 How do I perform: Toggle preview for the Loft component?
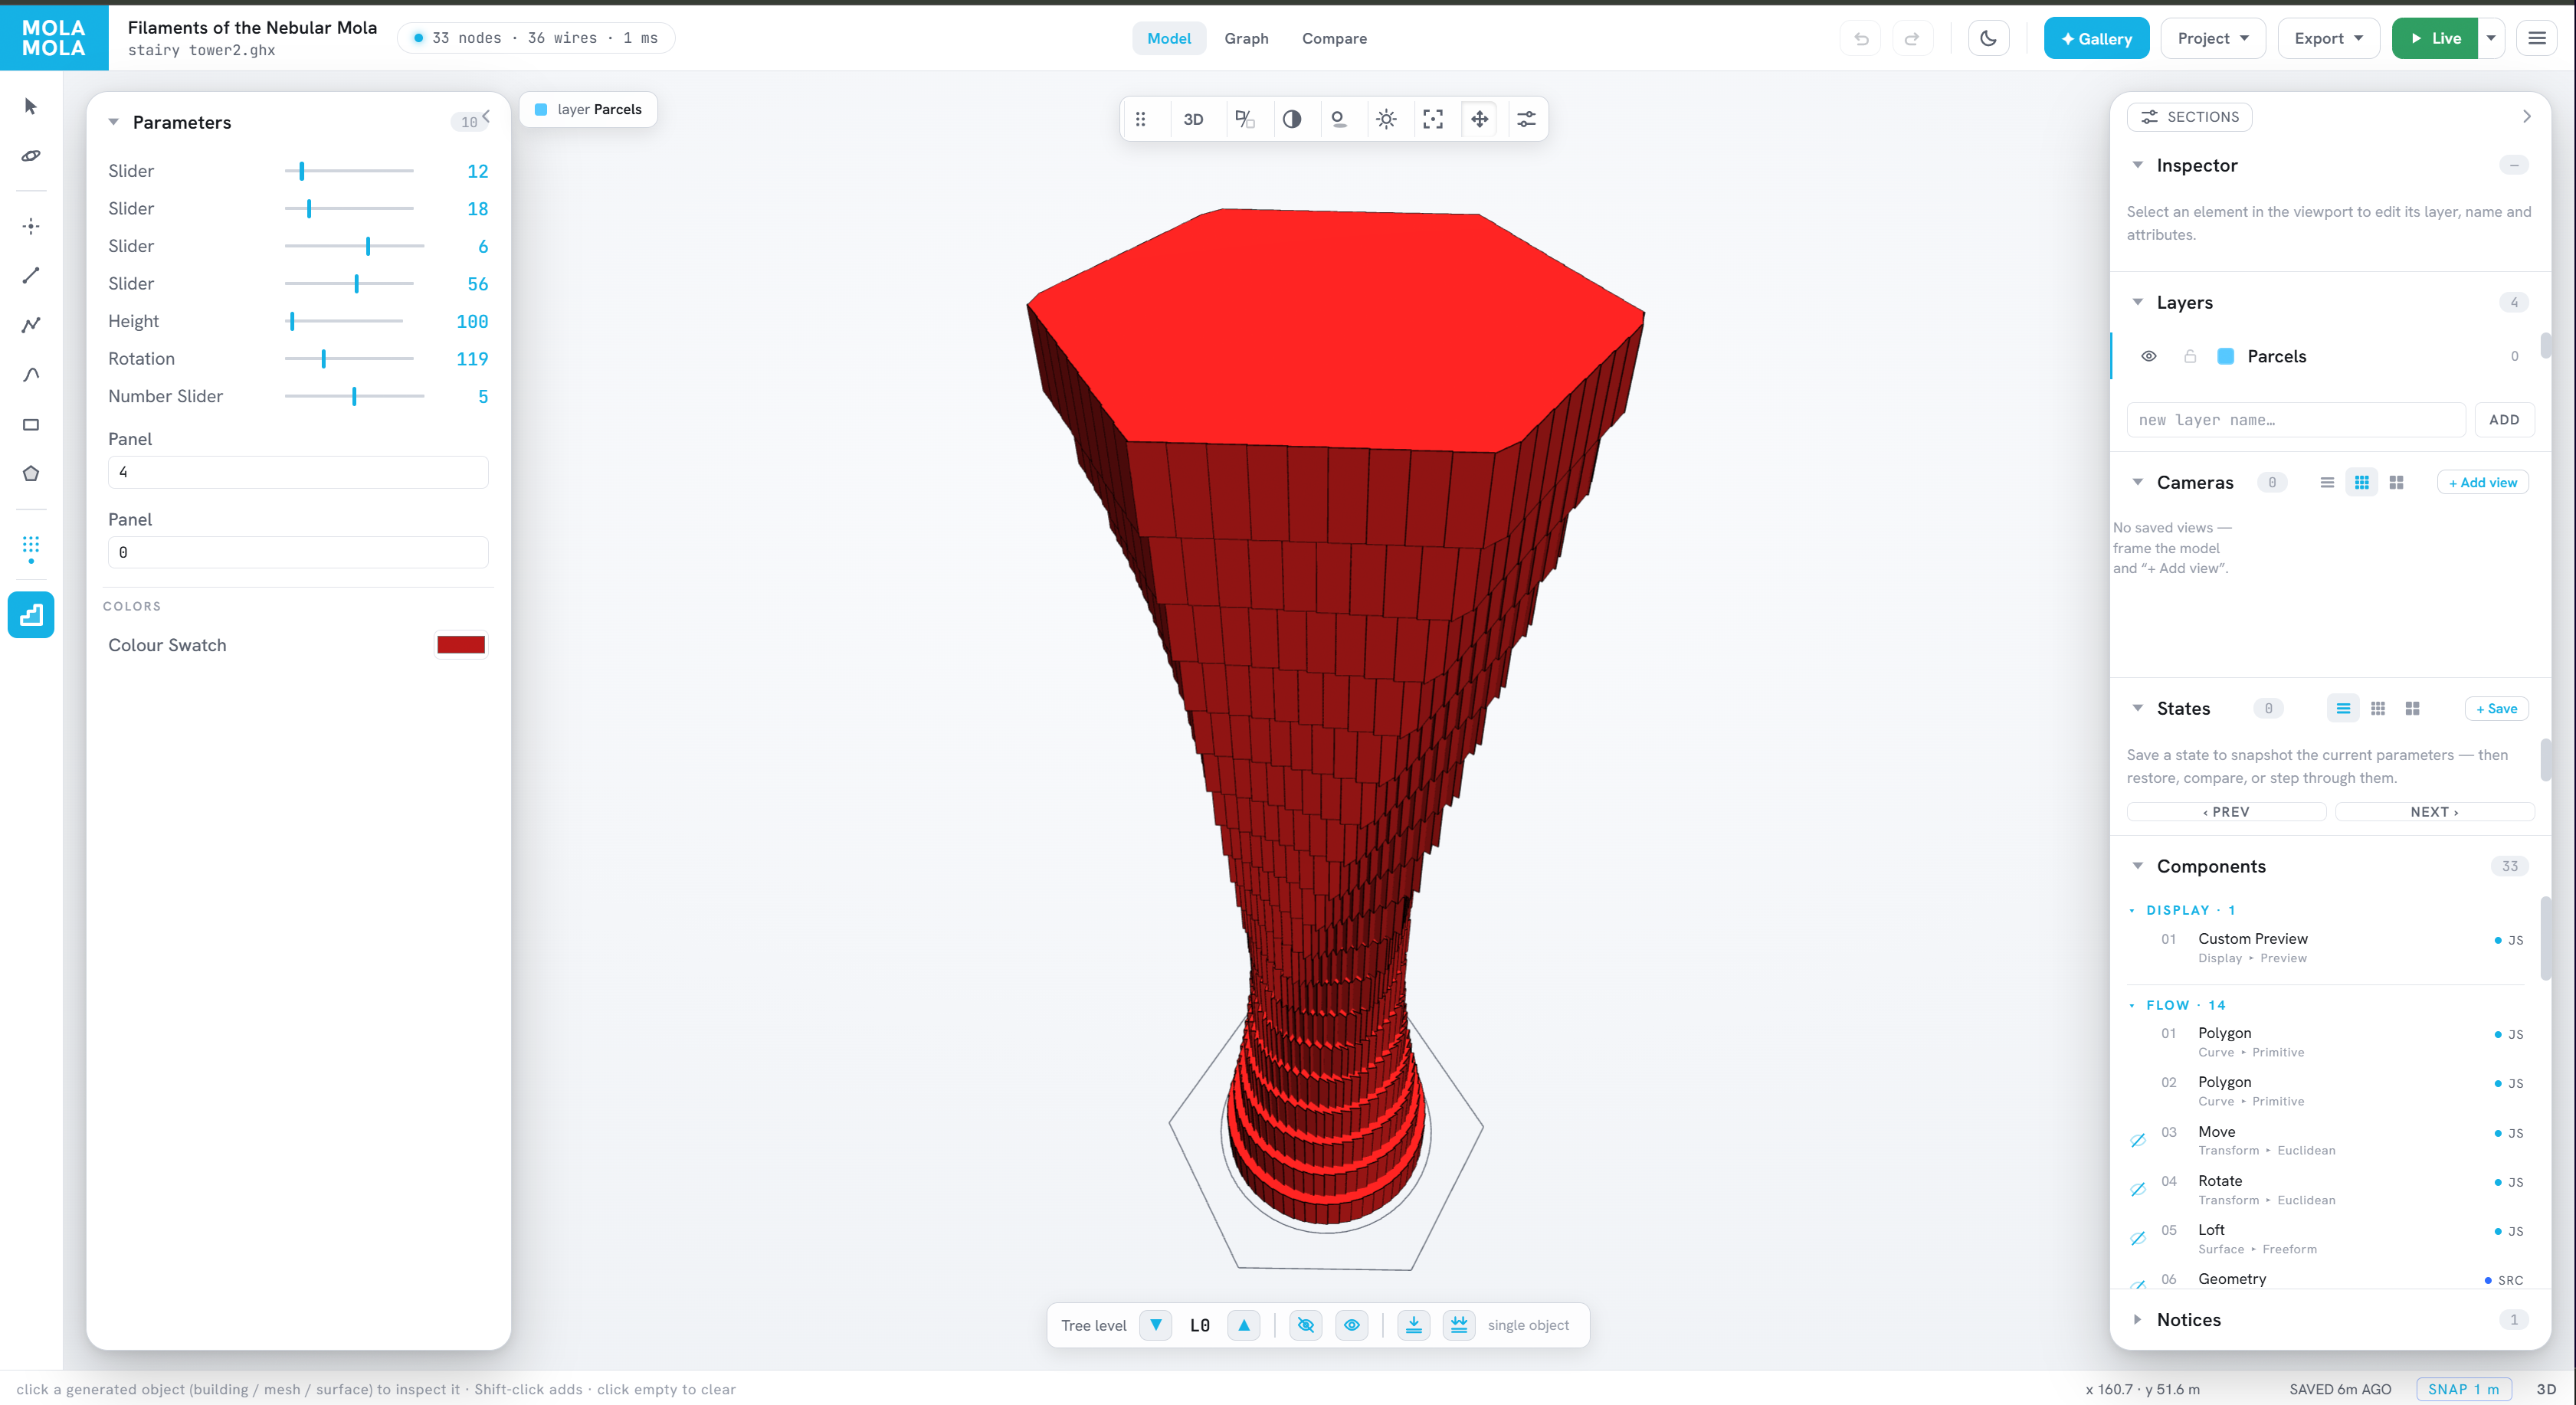[x=2138, y=1238]
